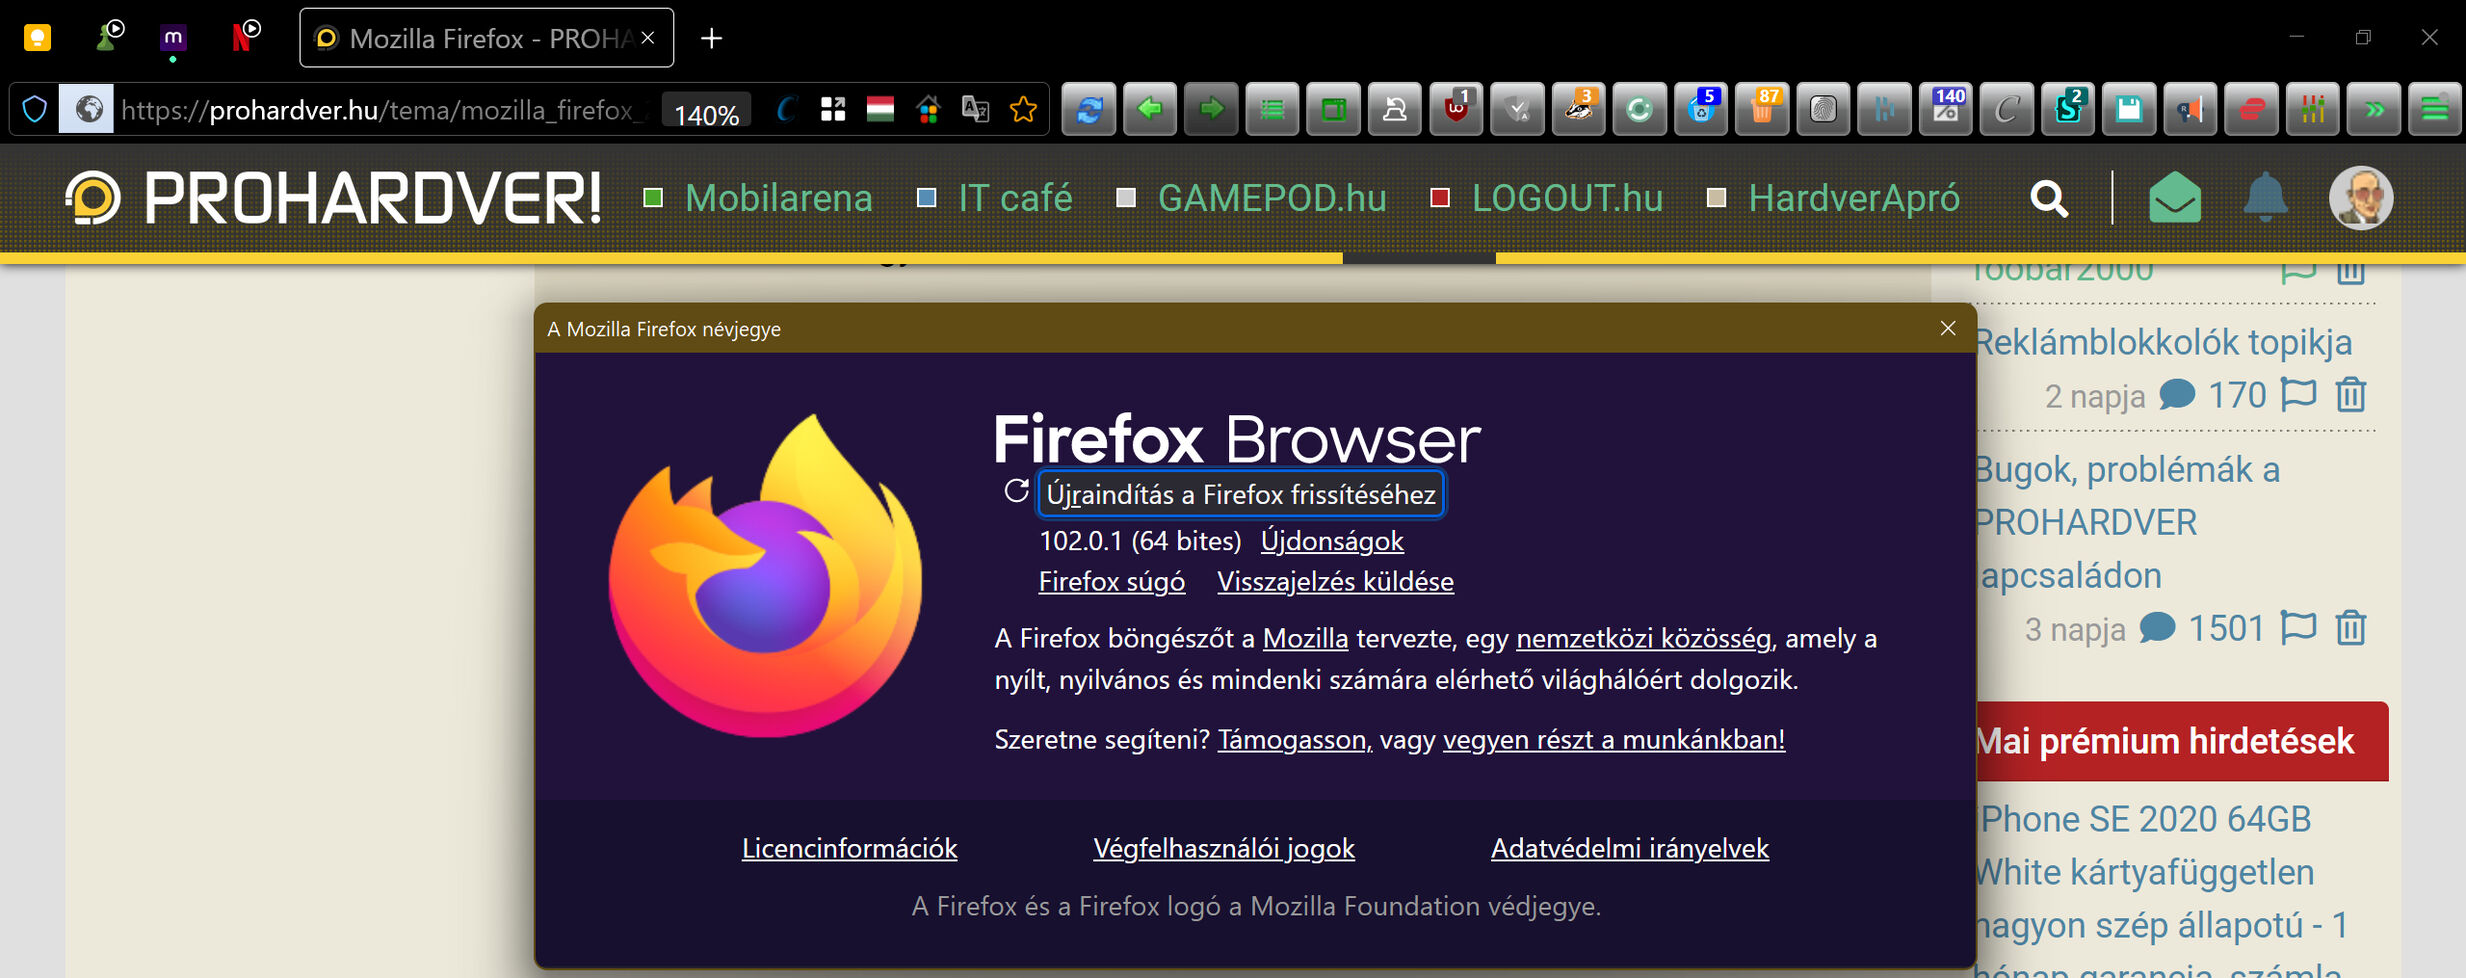
Task: Click the PROHARDVER! site logo
Action: click(x=334, y=198)
